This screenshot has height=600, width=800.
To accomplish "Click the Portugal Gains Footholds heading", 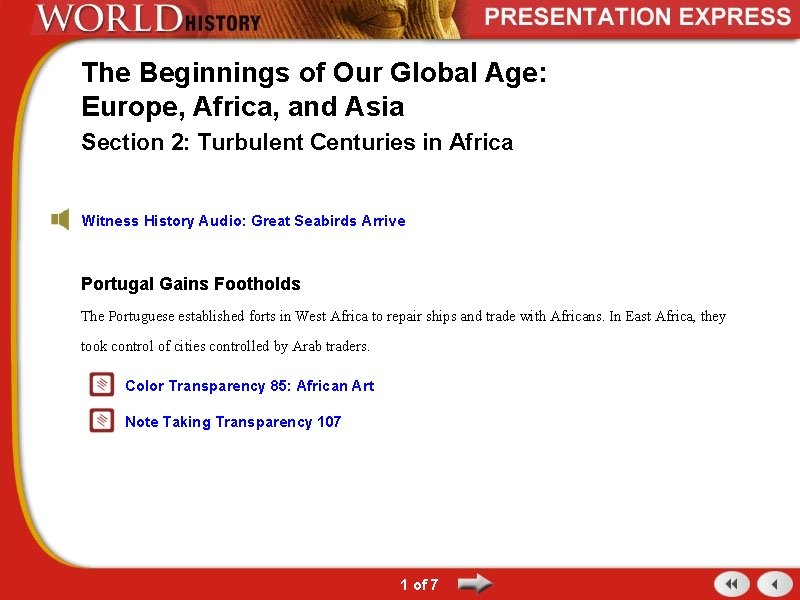I will pos(191,284).
